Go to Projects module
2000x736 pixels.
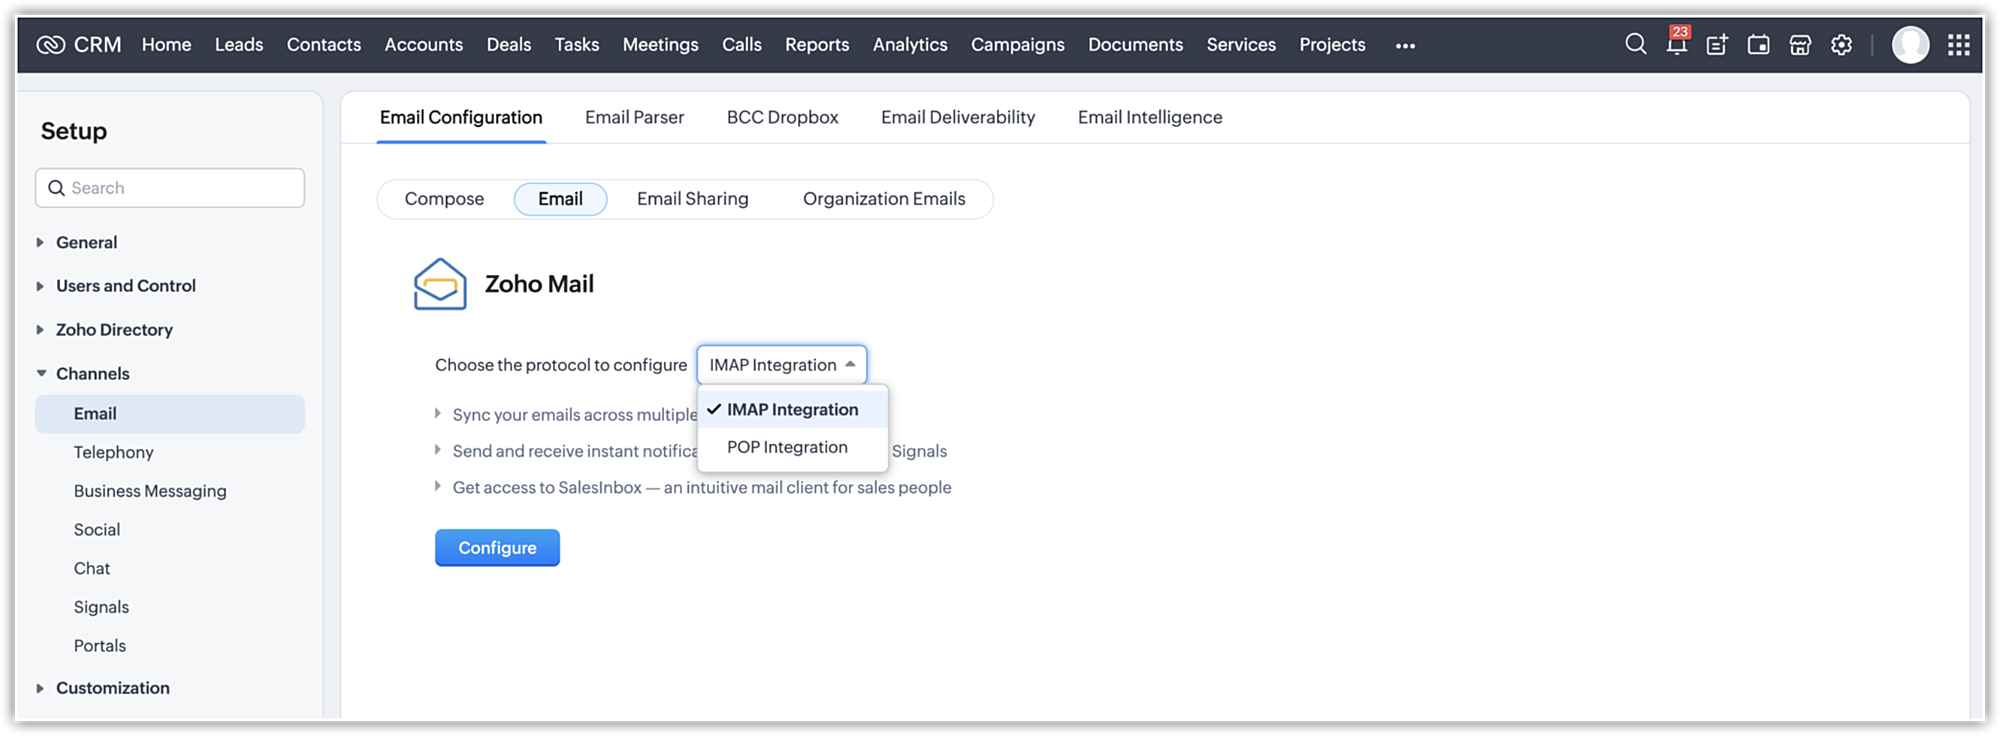point(1332,45)
